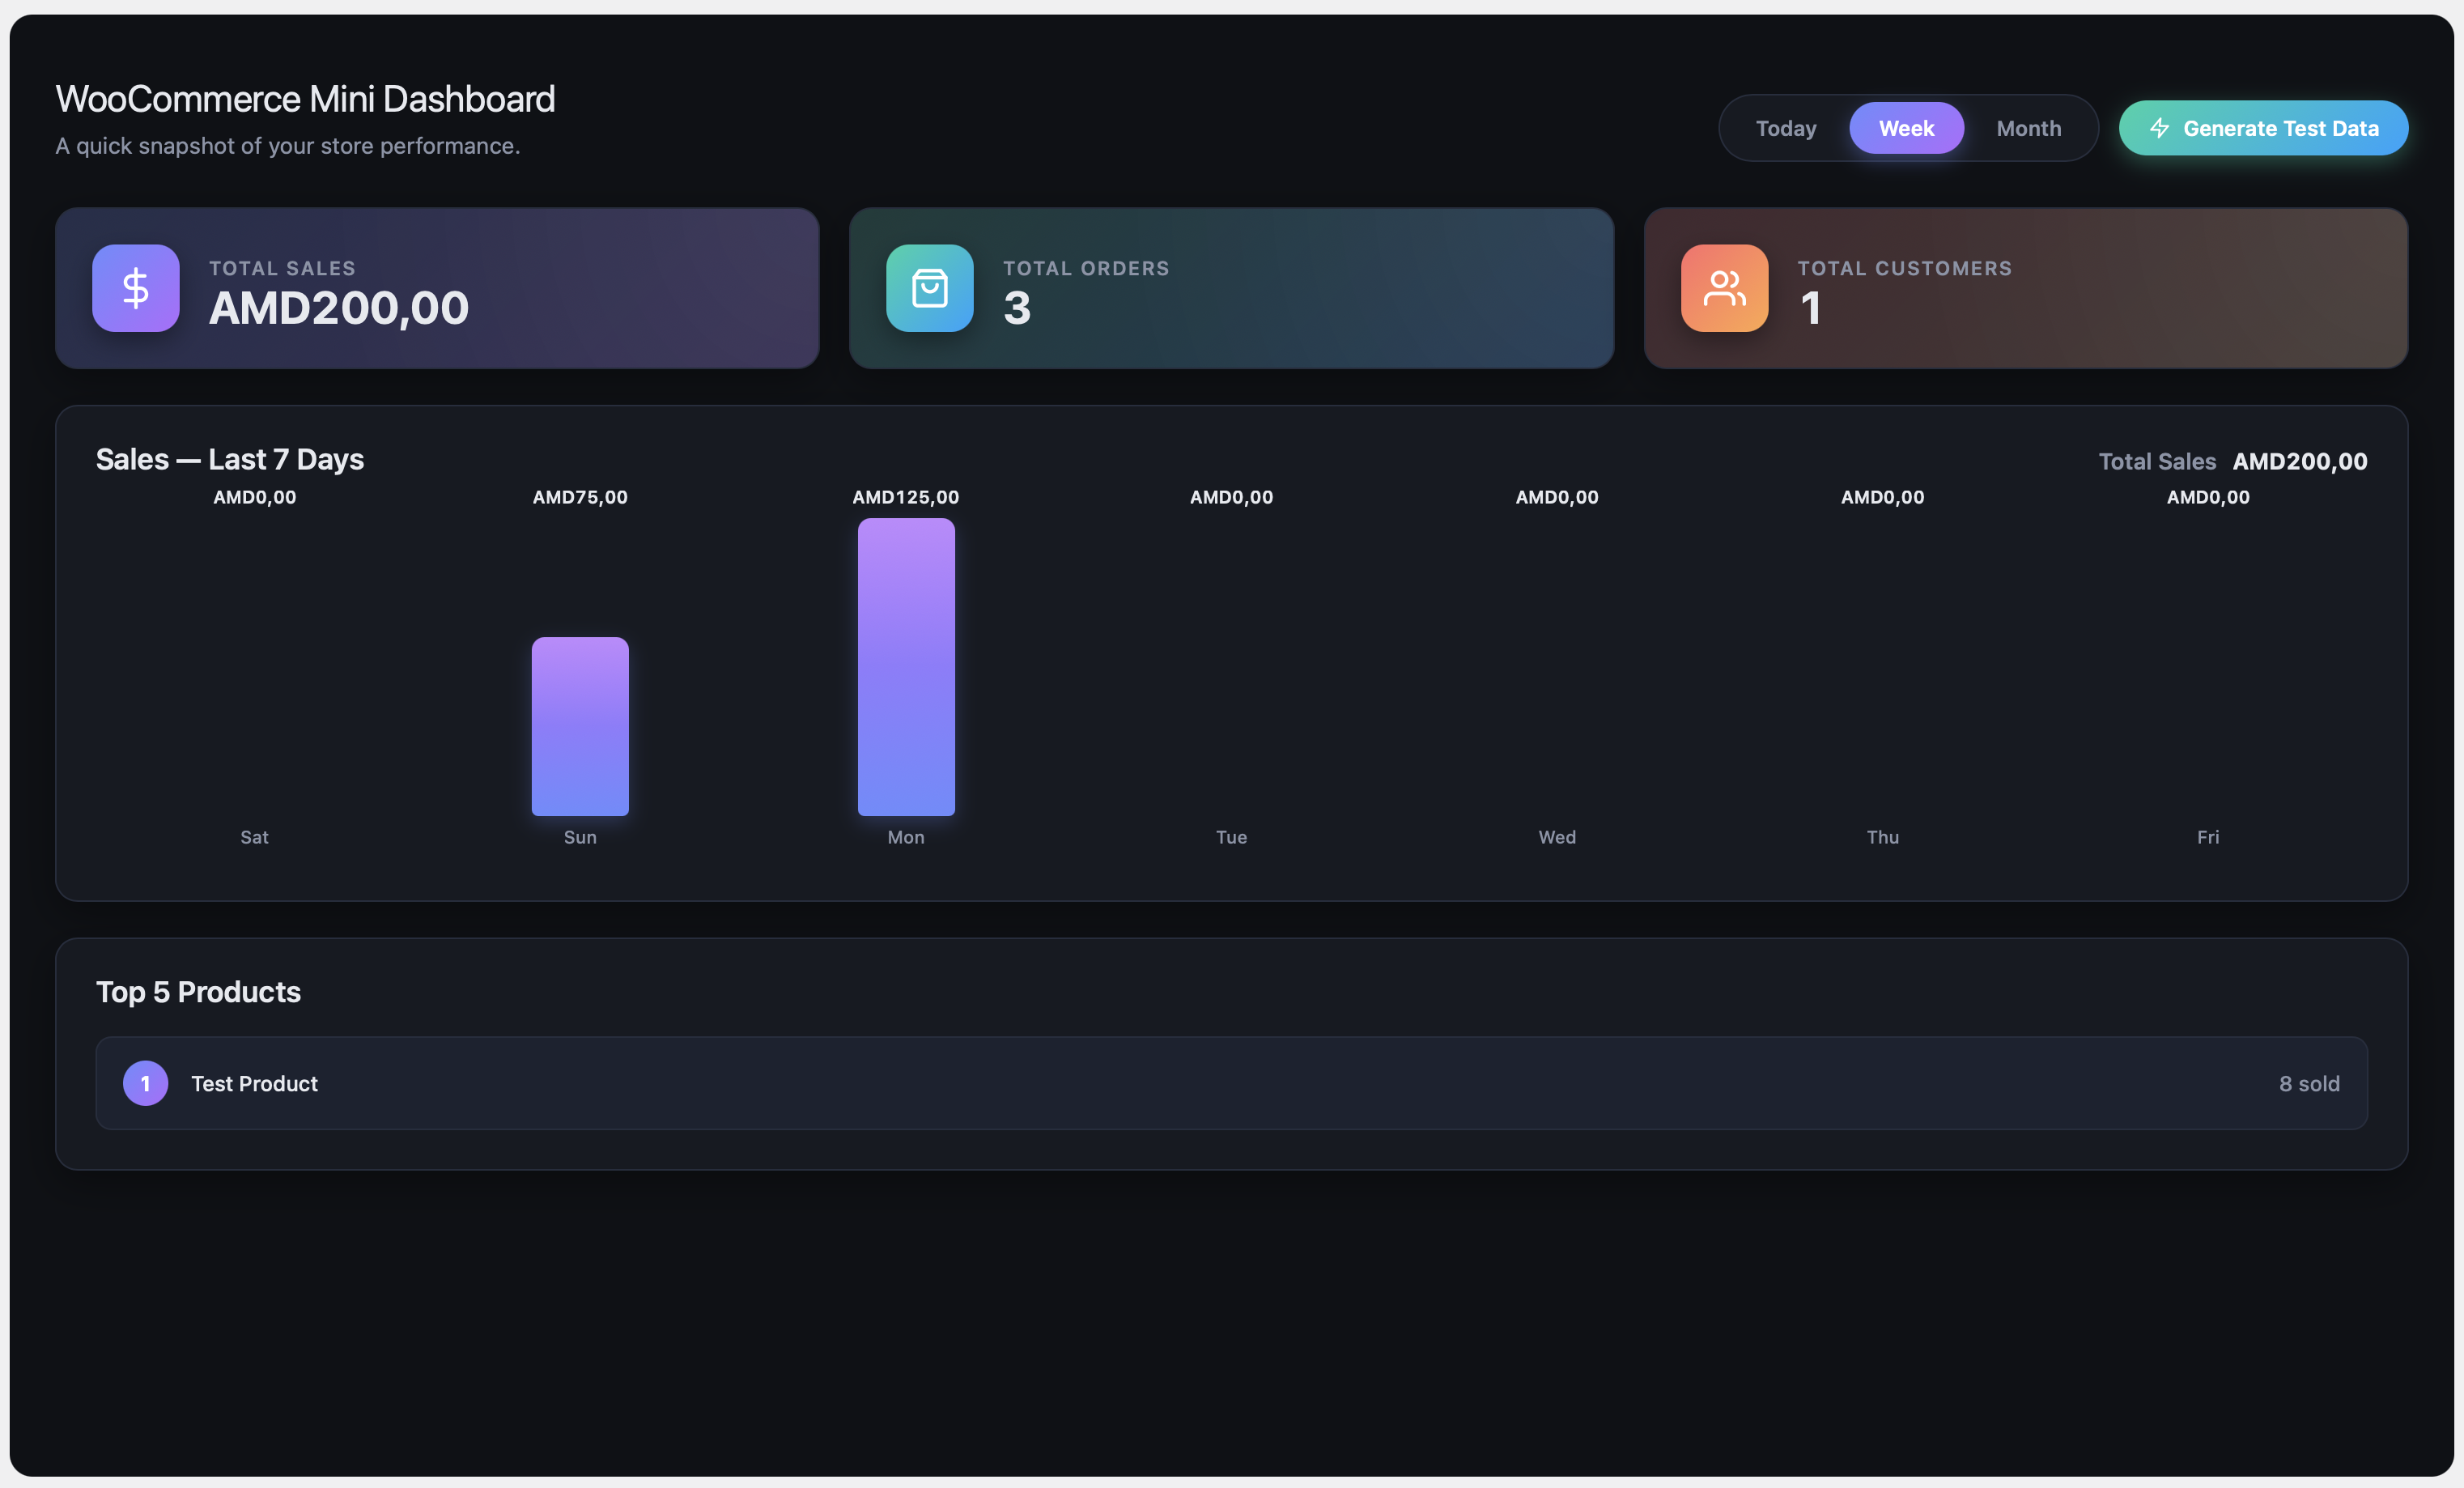Click the Monday sales bar
The image size is (2464, 1488).
point(907,667)
